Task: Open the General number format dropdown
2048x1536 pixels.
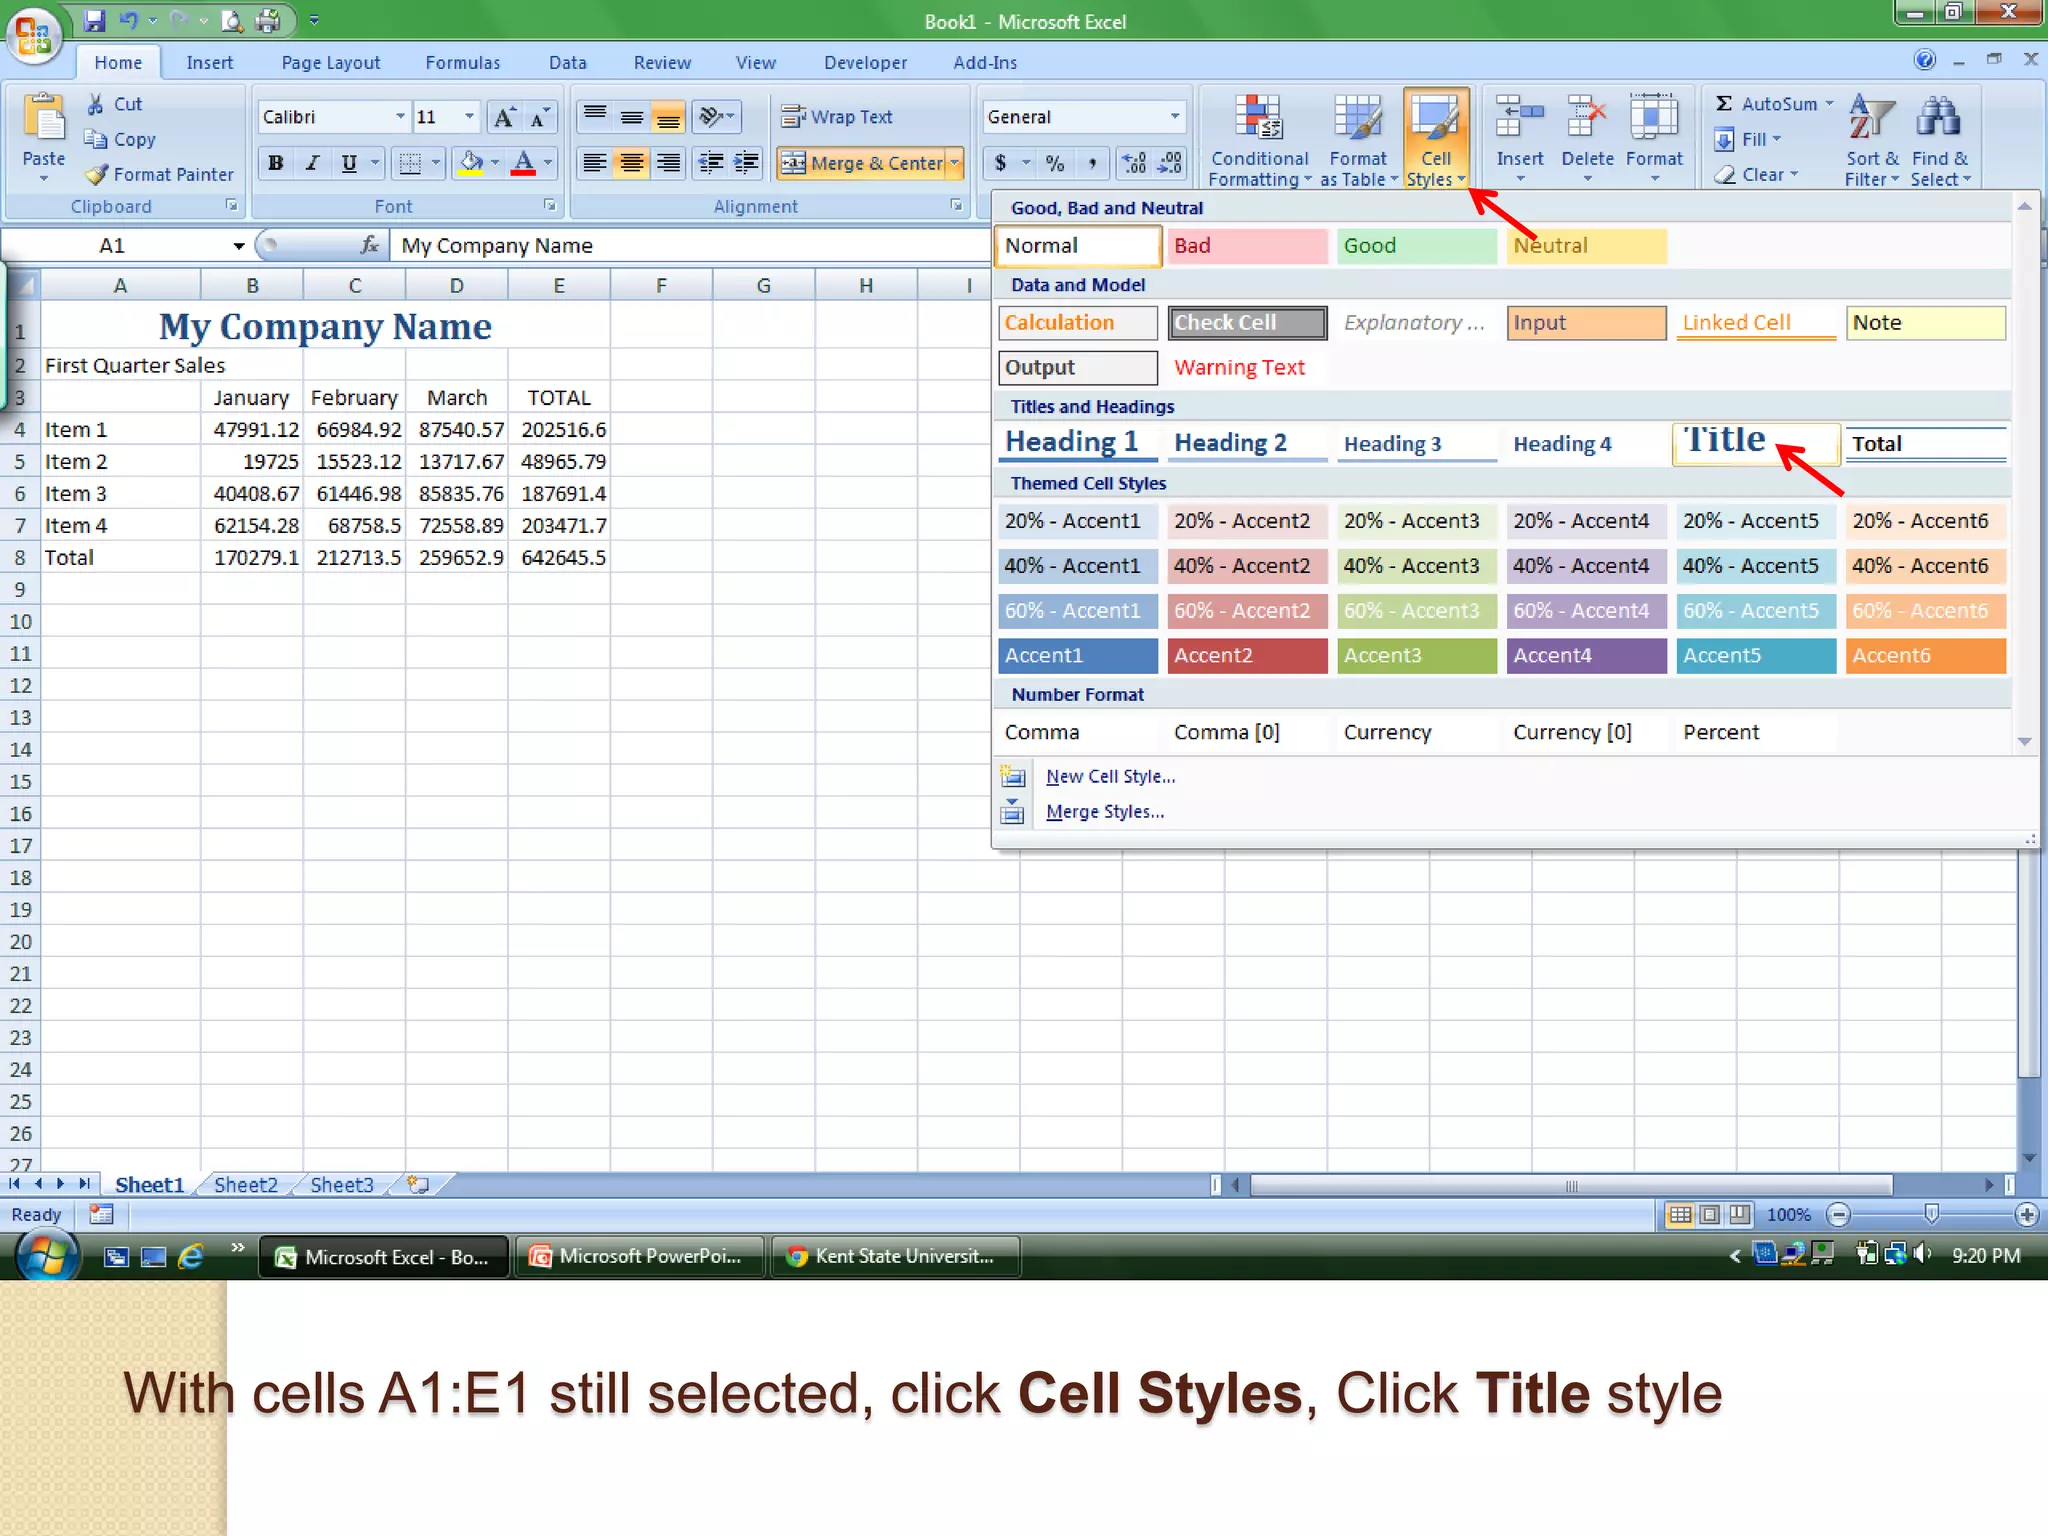Action: (x=1175, y=117)
